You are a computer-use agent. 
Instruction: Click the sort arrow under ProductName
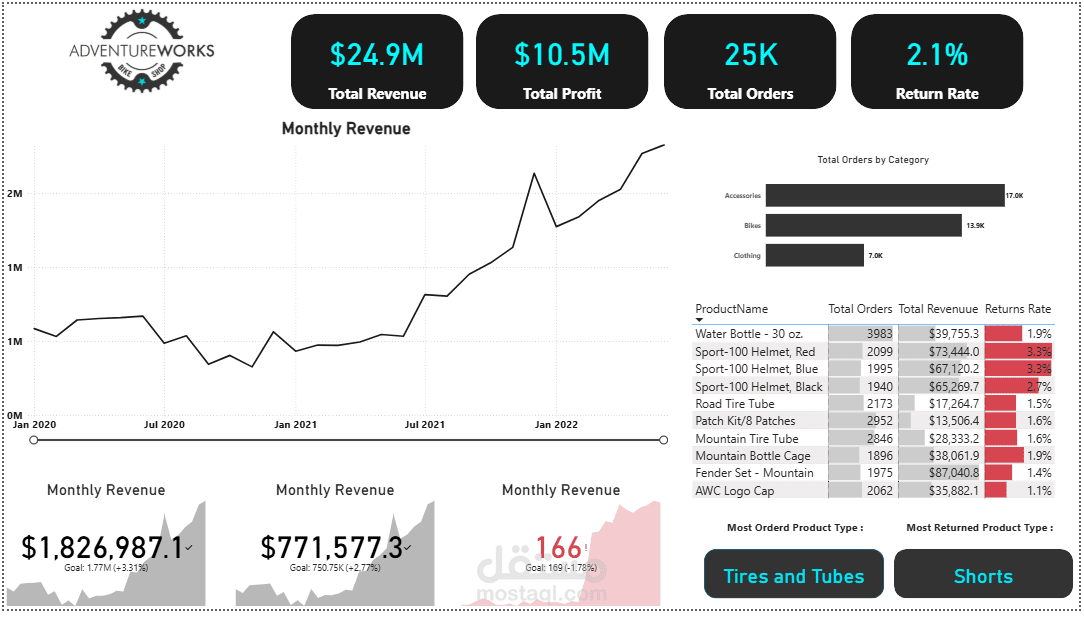tap(699, 320)
